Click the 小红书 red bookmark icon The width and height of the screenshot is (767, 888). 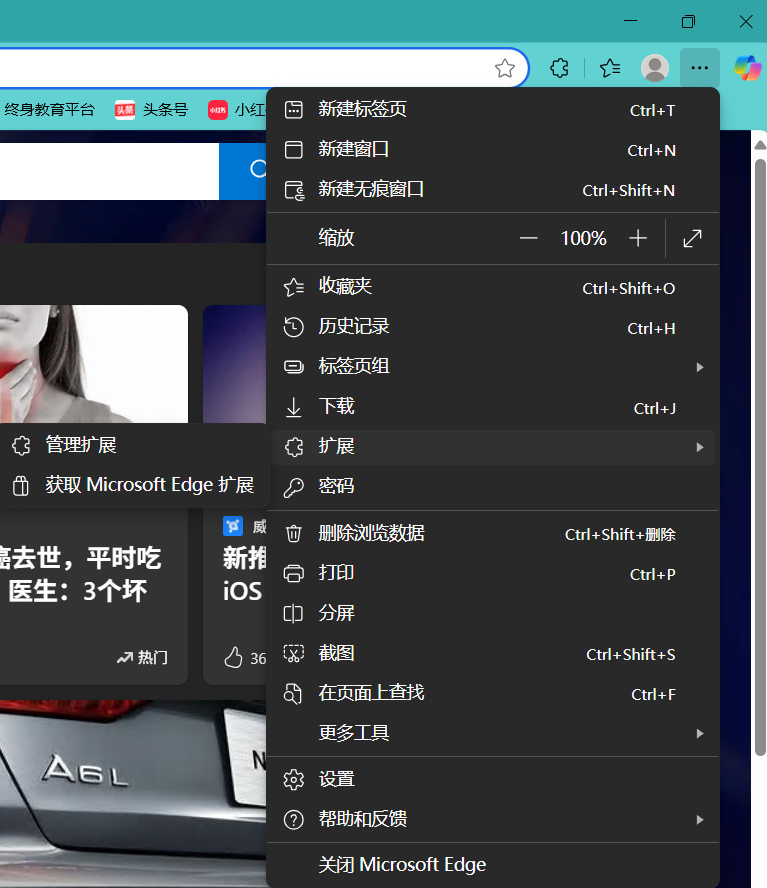click(x=218, y=110)
